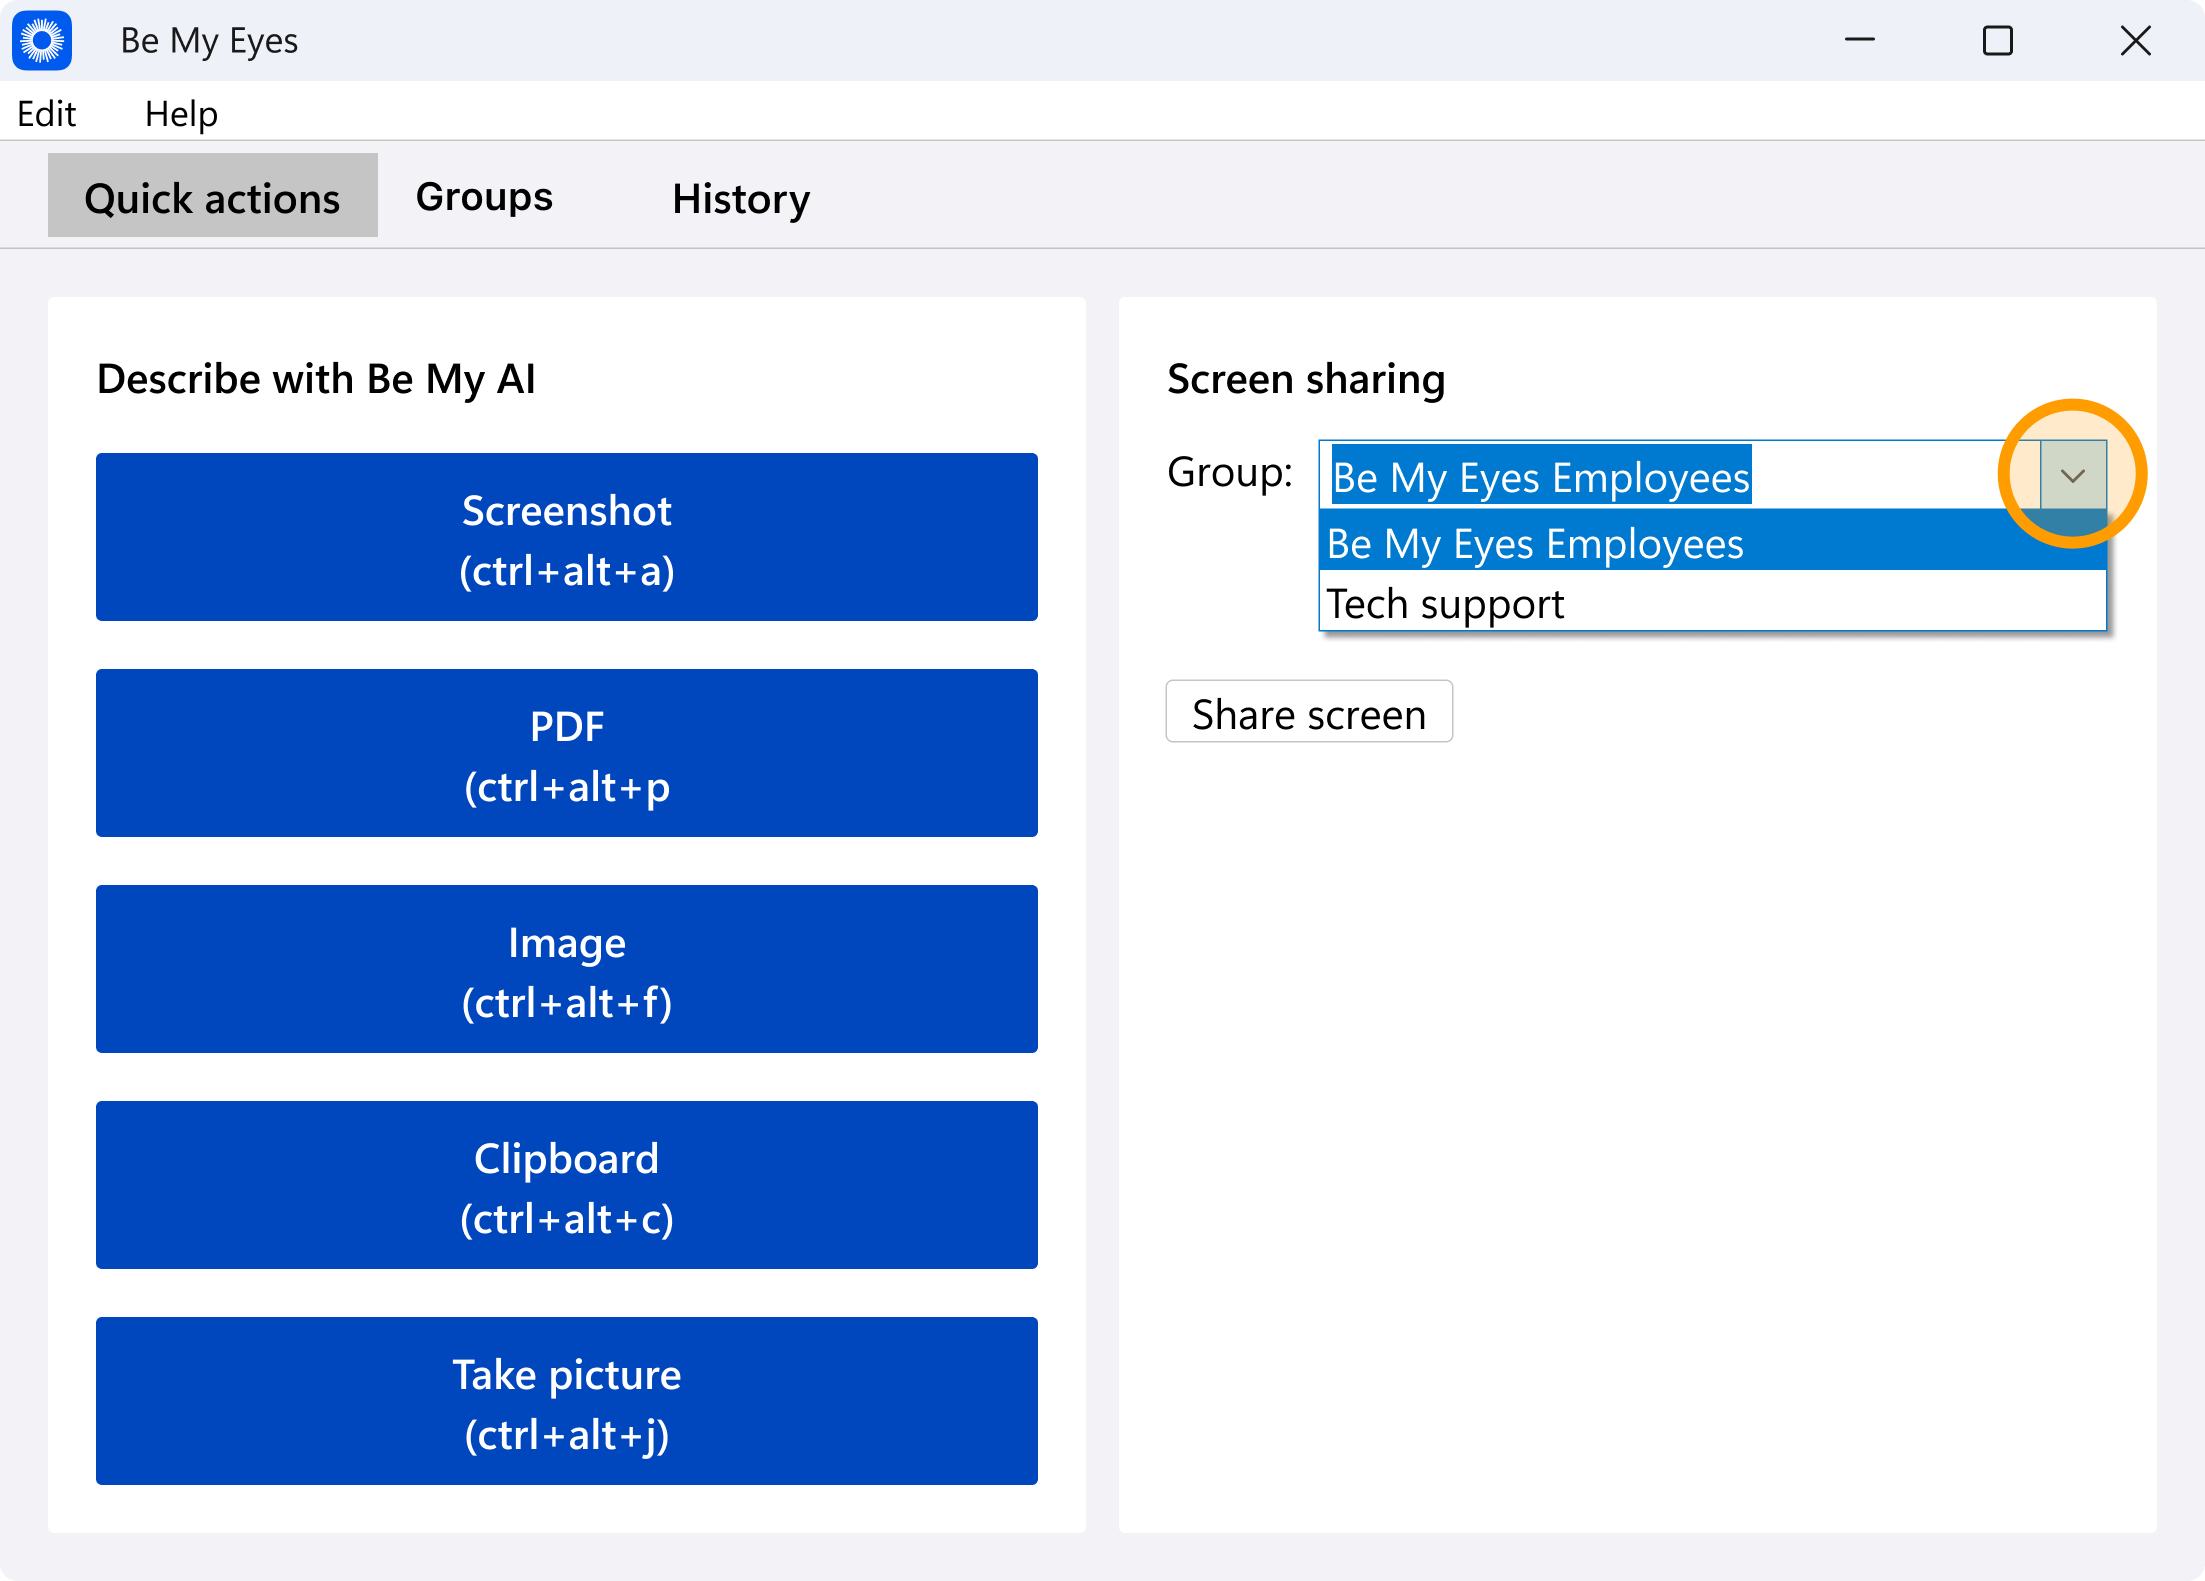Open the Help menu
The height and width of the screenshot is (1581, 2205).
[x=181, y=114]
